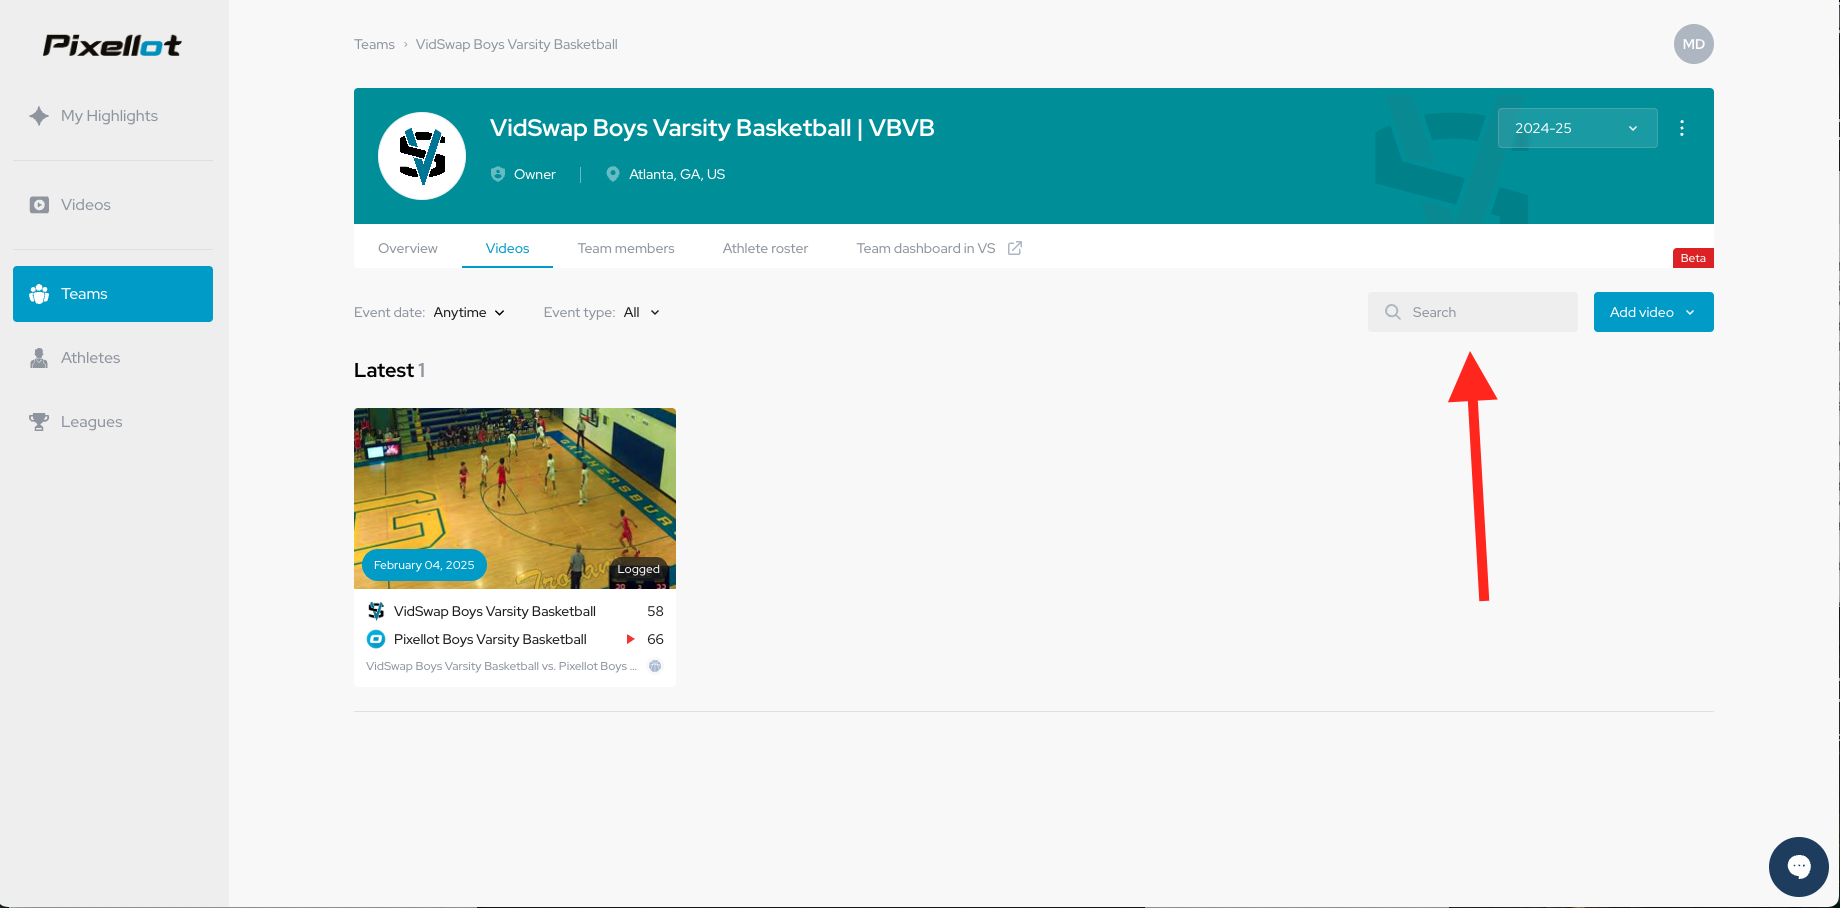Open the Athlete roster tab
The width and height of the screenshot is (1840, 908).
click(765, 248)
